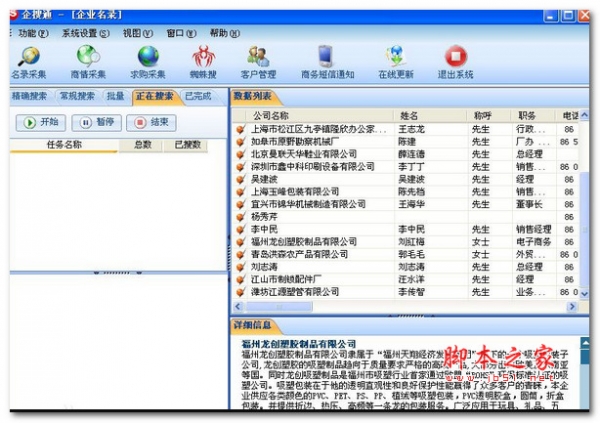Select the 数据列表 tab

point(253,96)
